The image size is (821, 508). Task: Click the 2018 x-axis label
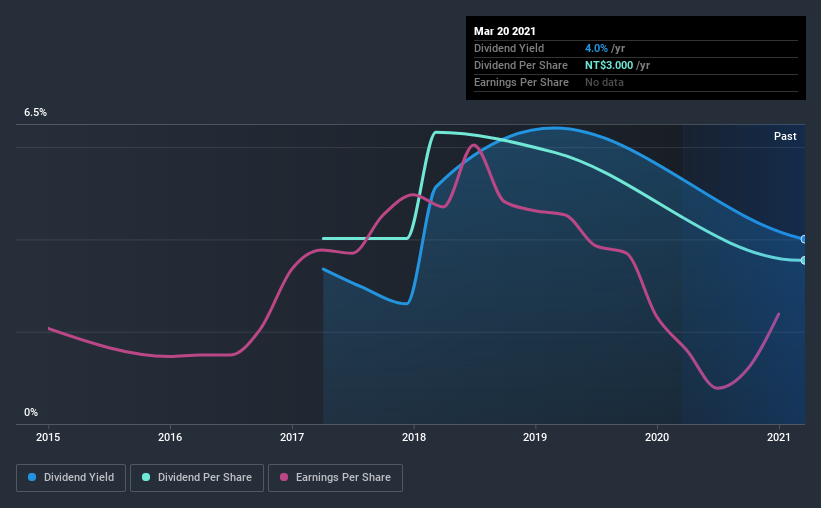coord(414,437)
